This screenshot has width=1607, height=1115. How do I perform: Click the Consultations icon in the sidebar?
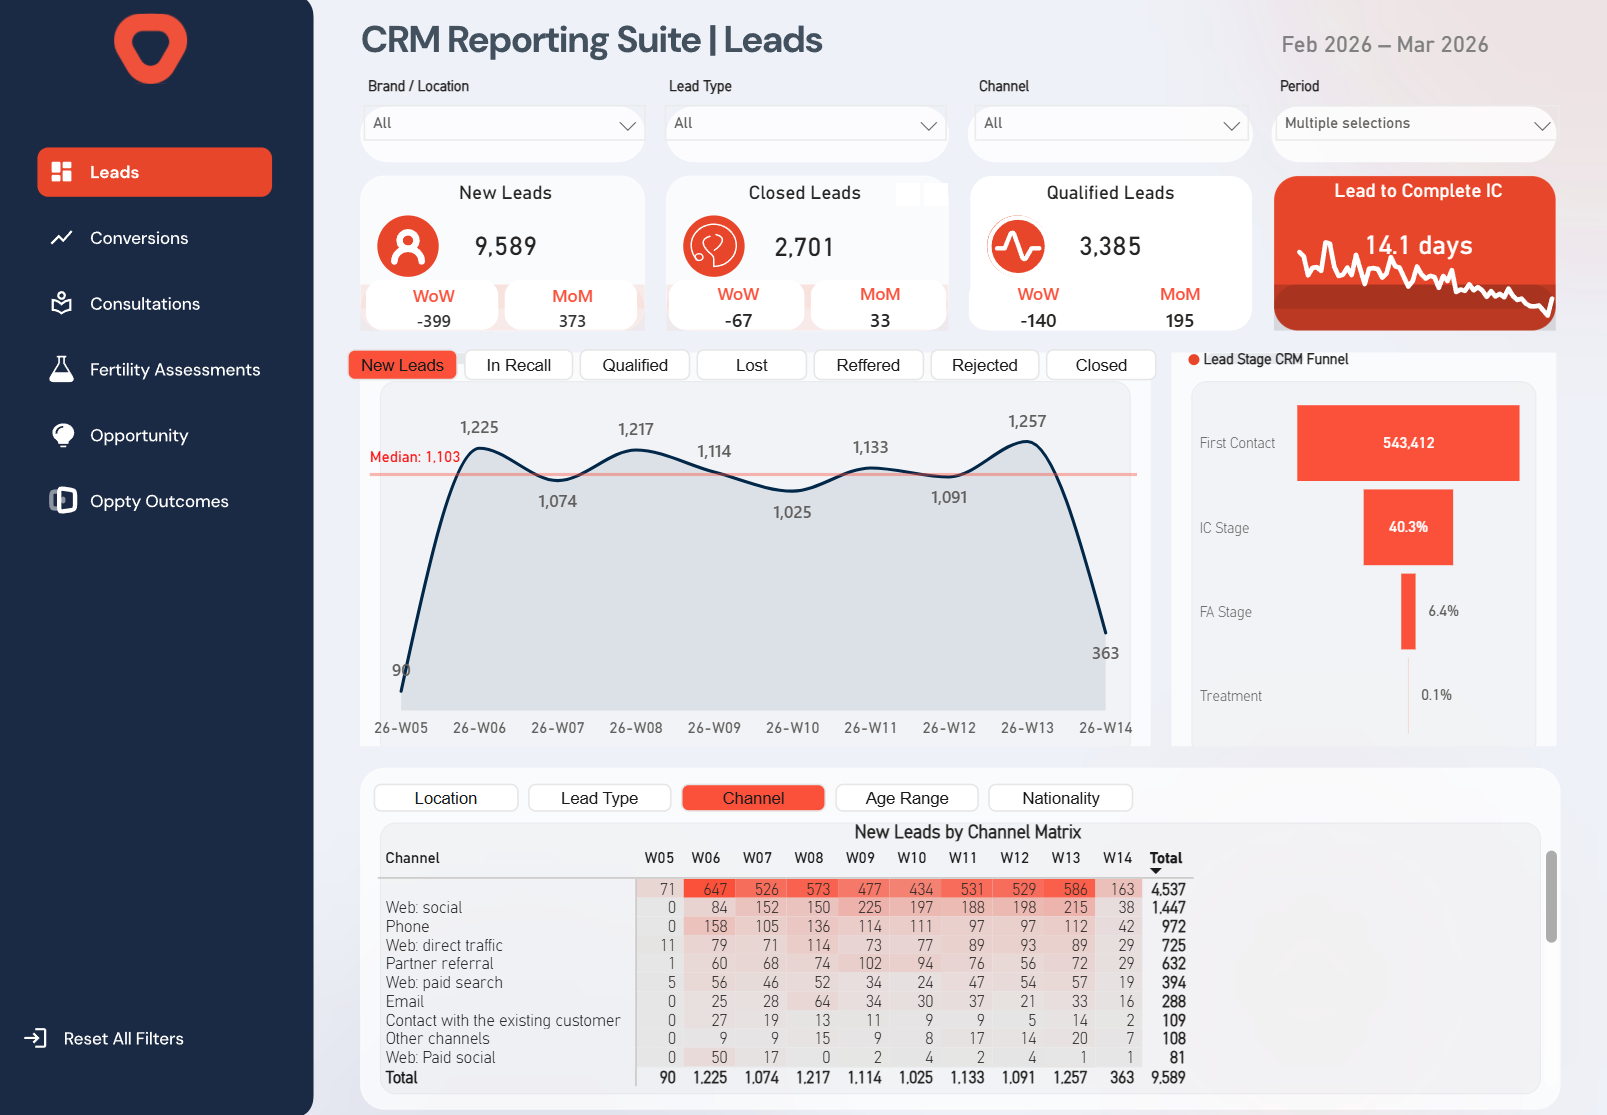[62, 303]
